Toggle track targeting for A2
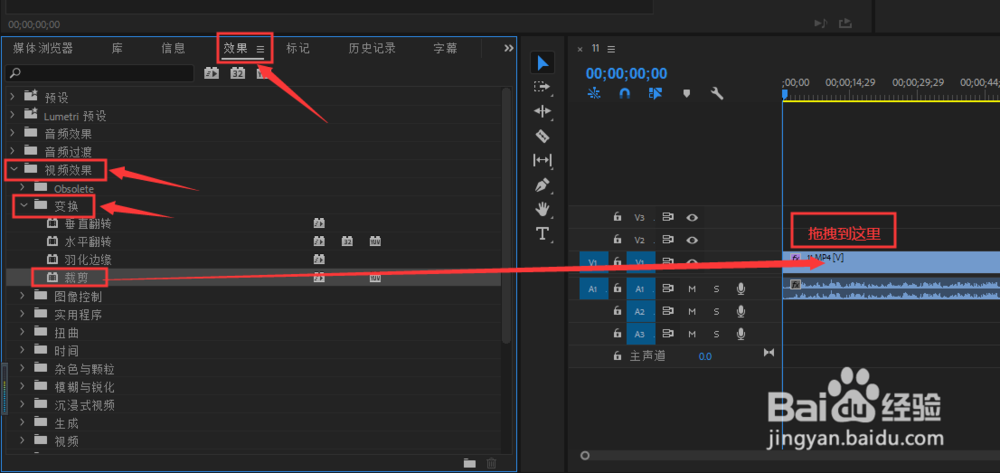Screen dimensions: 1000x473 coord(640,312)
